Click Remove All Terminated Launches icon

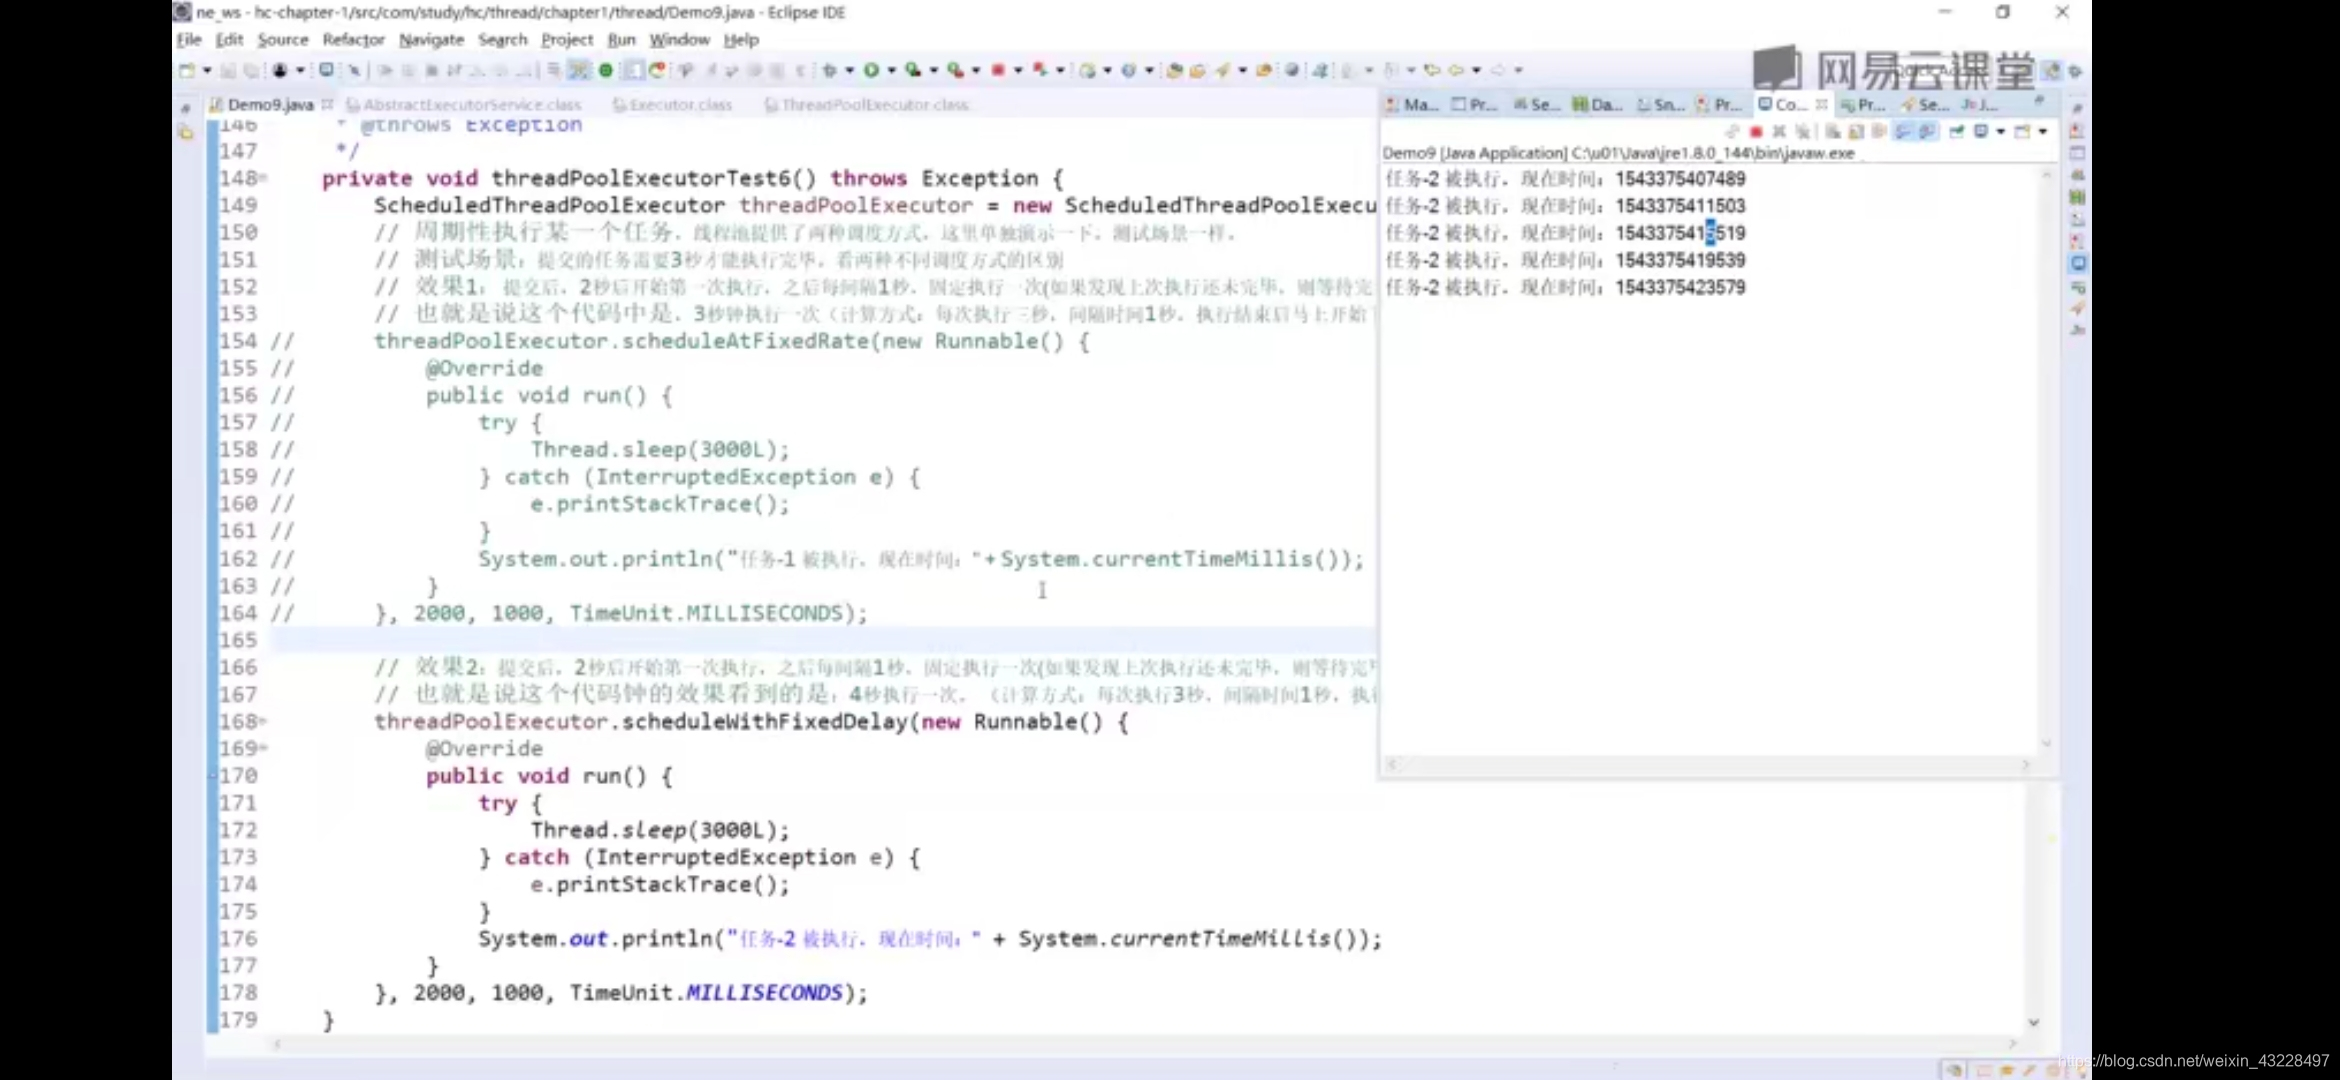tap(1803, 131)
